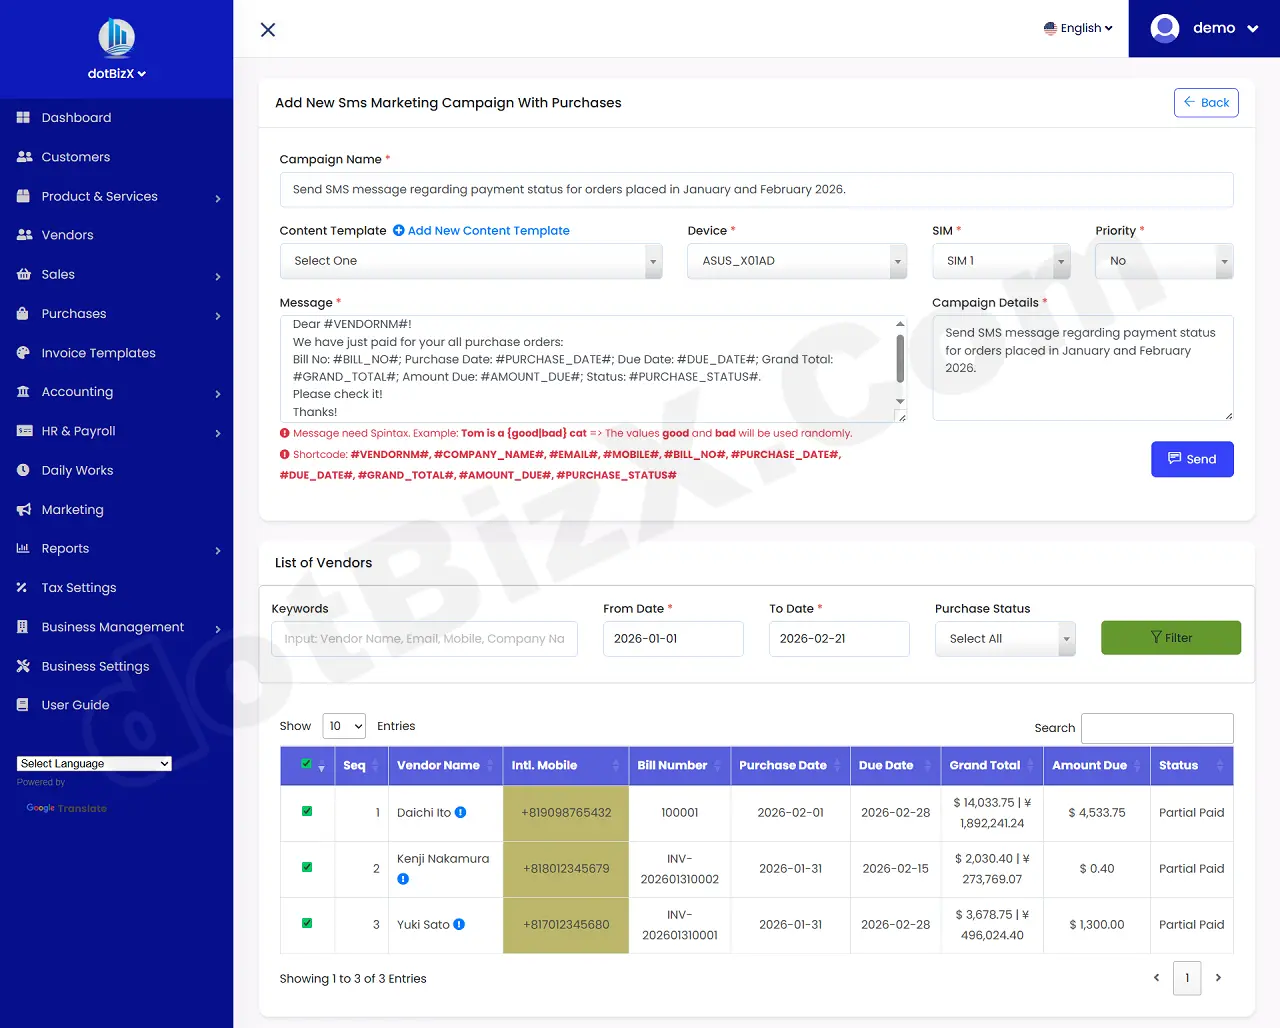Go to Daily Works

coord(77,470)
